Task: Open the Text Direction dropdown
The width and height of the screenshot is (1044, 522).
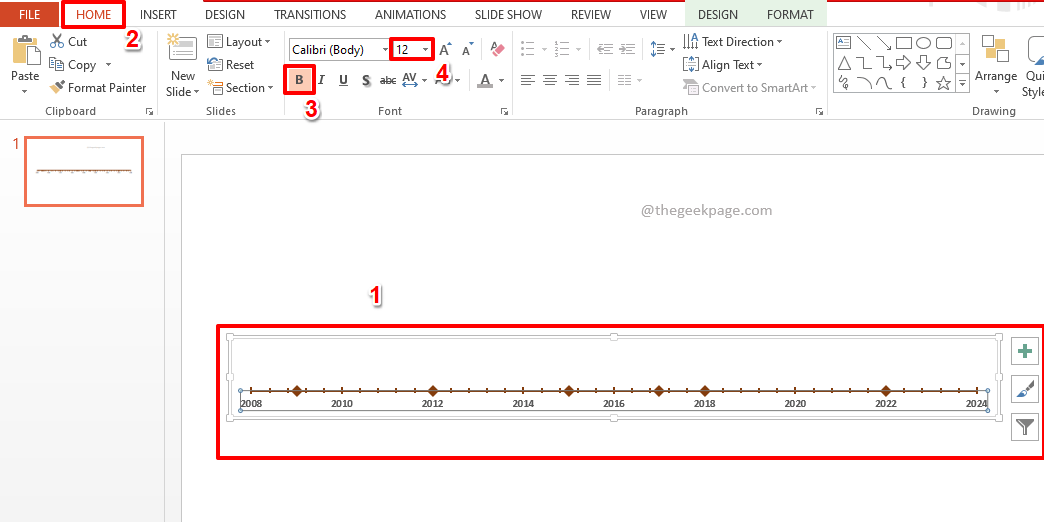Action: tap(733, 42)
